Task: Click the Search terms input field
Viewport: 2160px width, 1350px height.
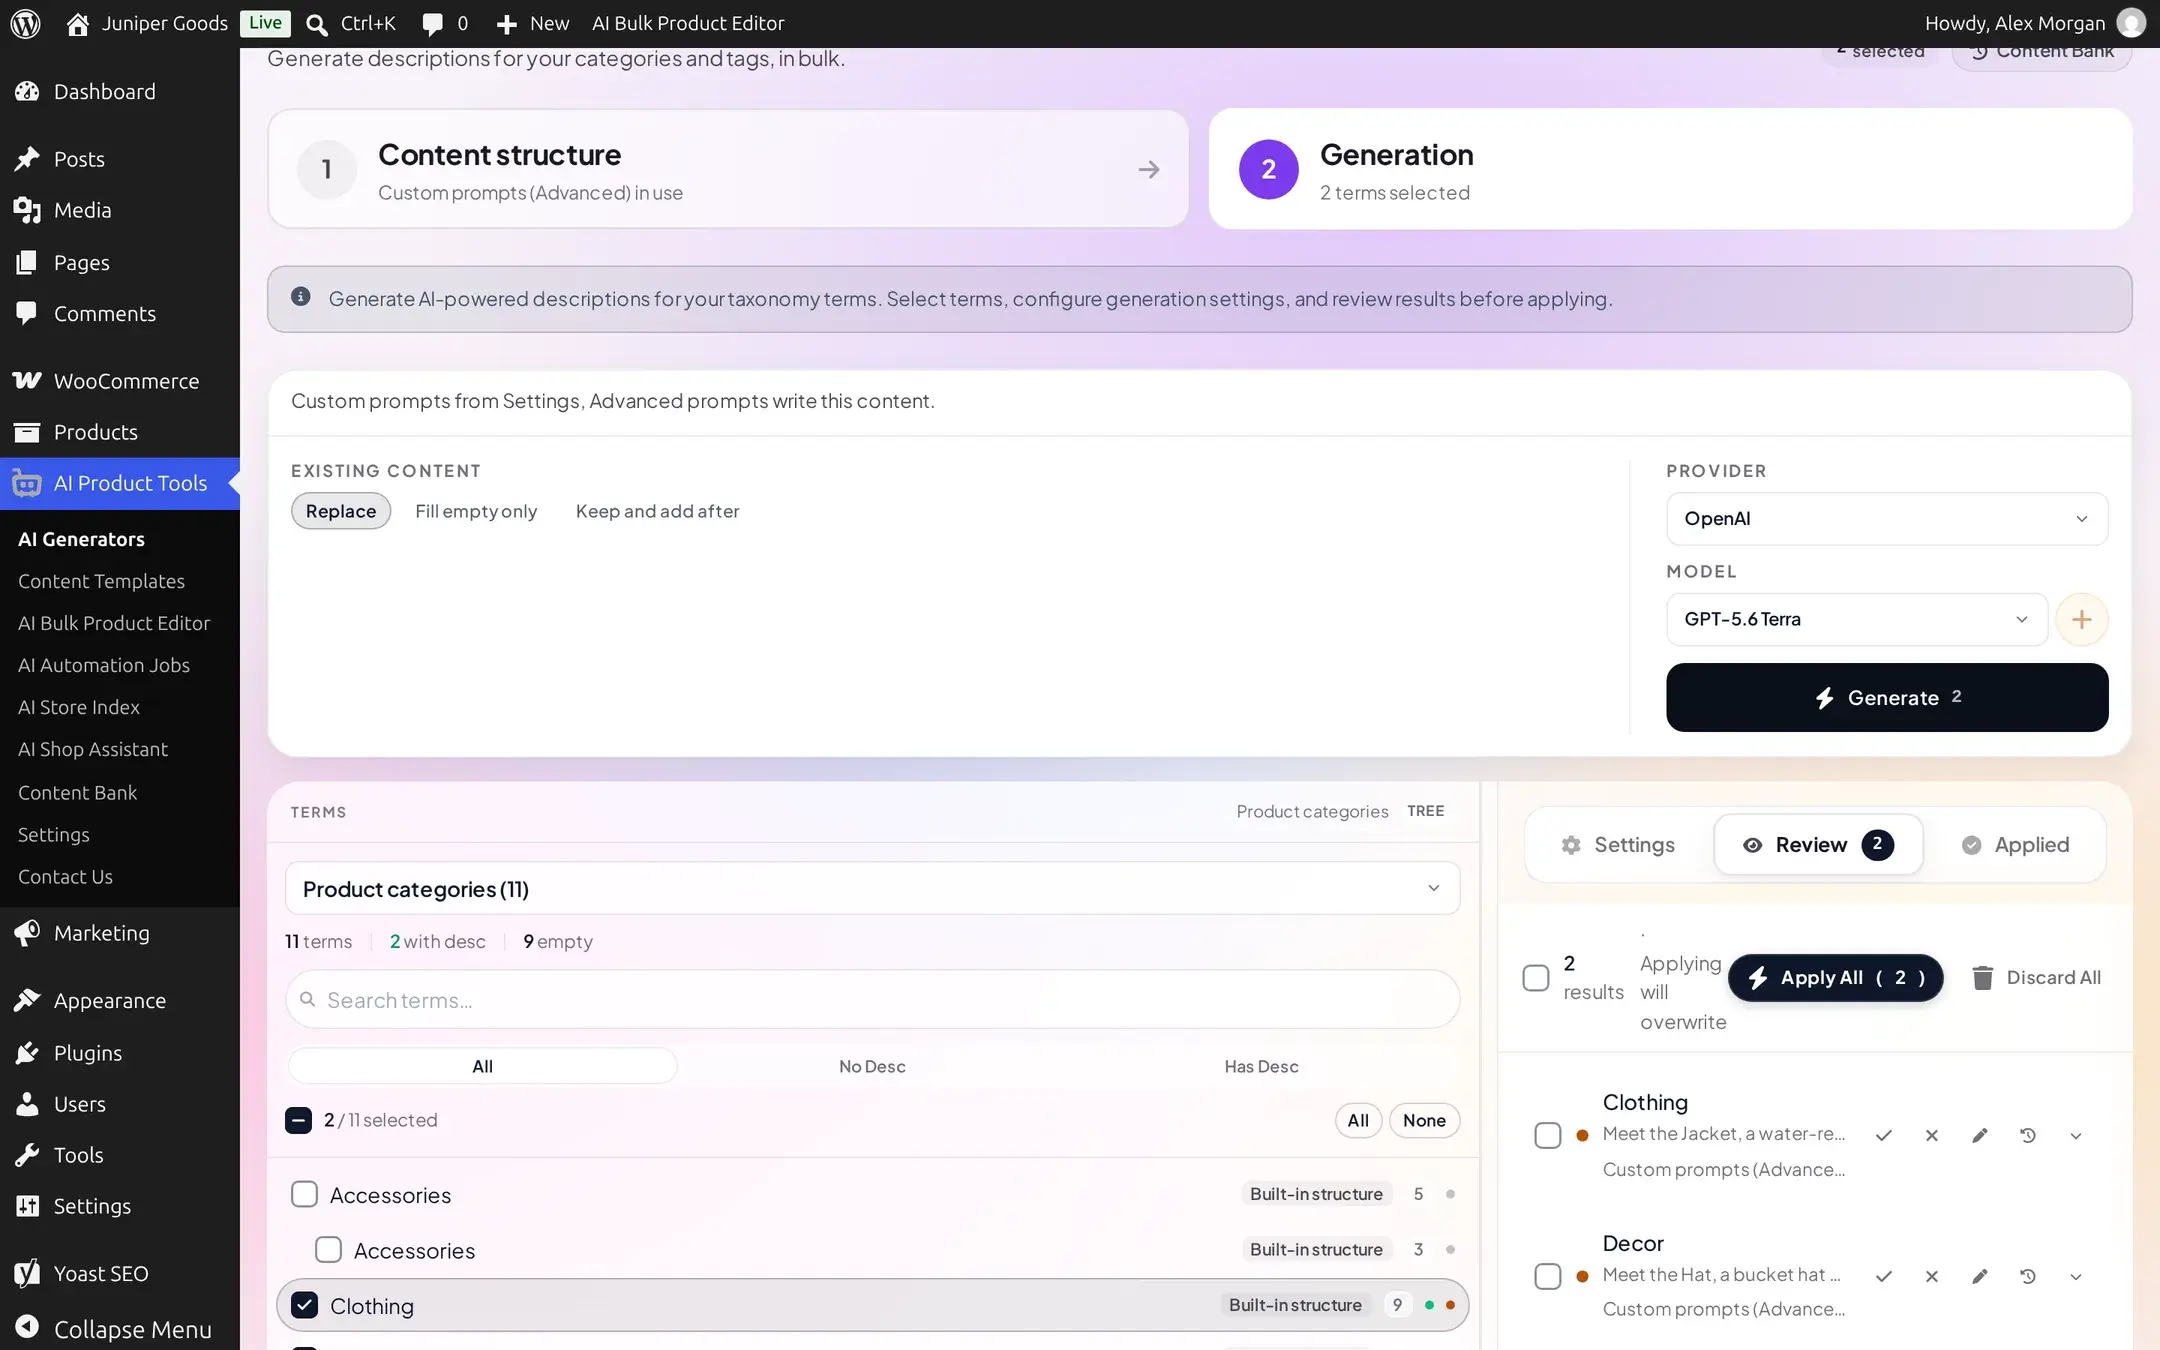Action: pyautogui.click(x=872, y=1000)
